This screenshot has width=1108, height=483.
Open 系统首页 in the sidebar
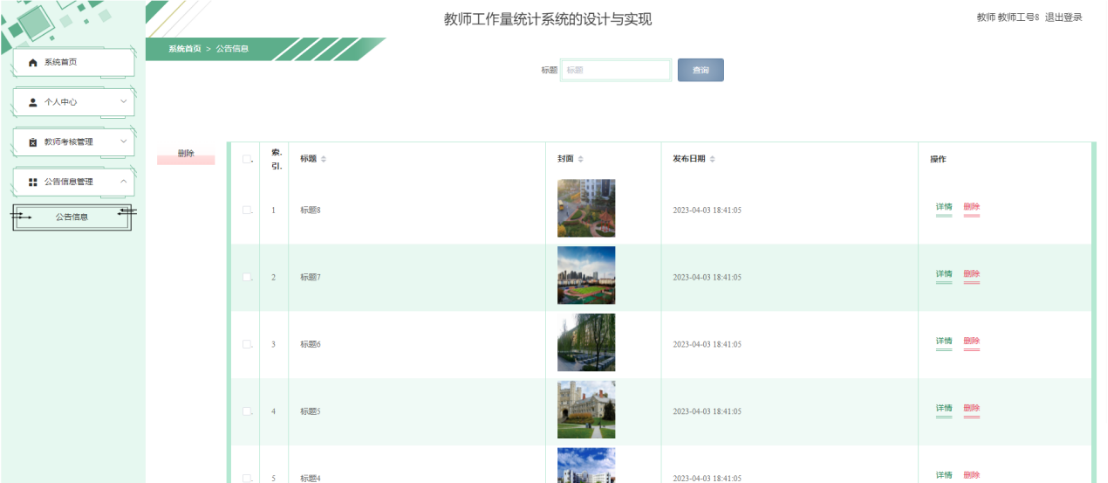pos(73,62)
